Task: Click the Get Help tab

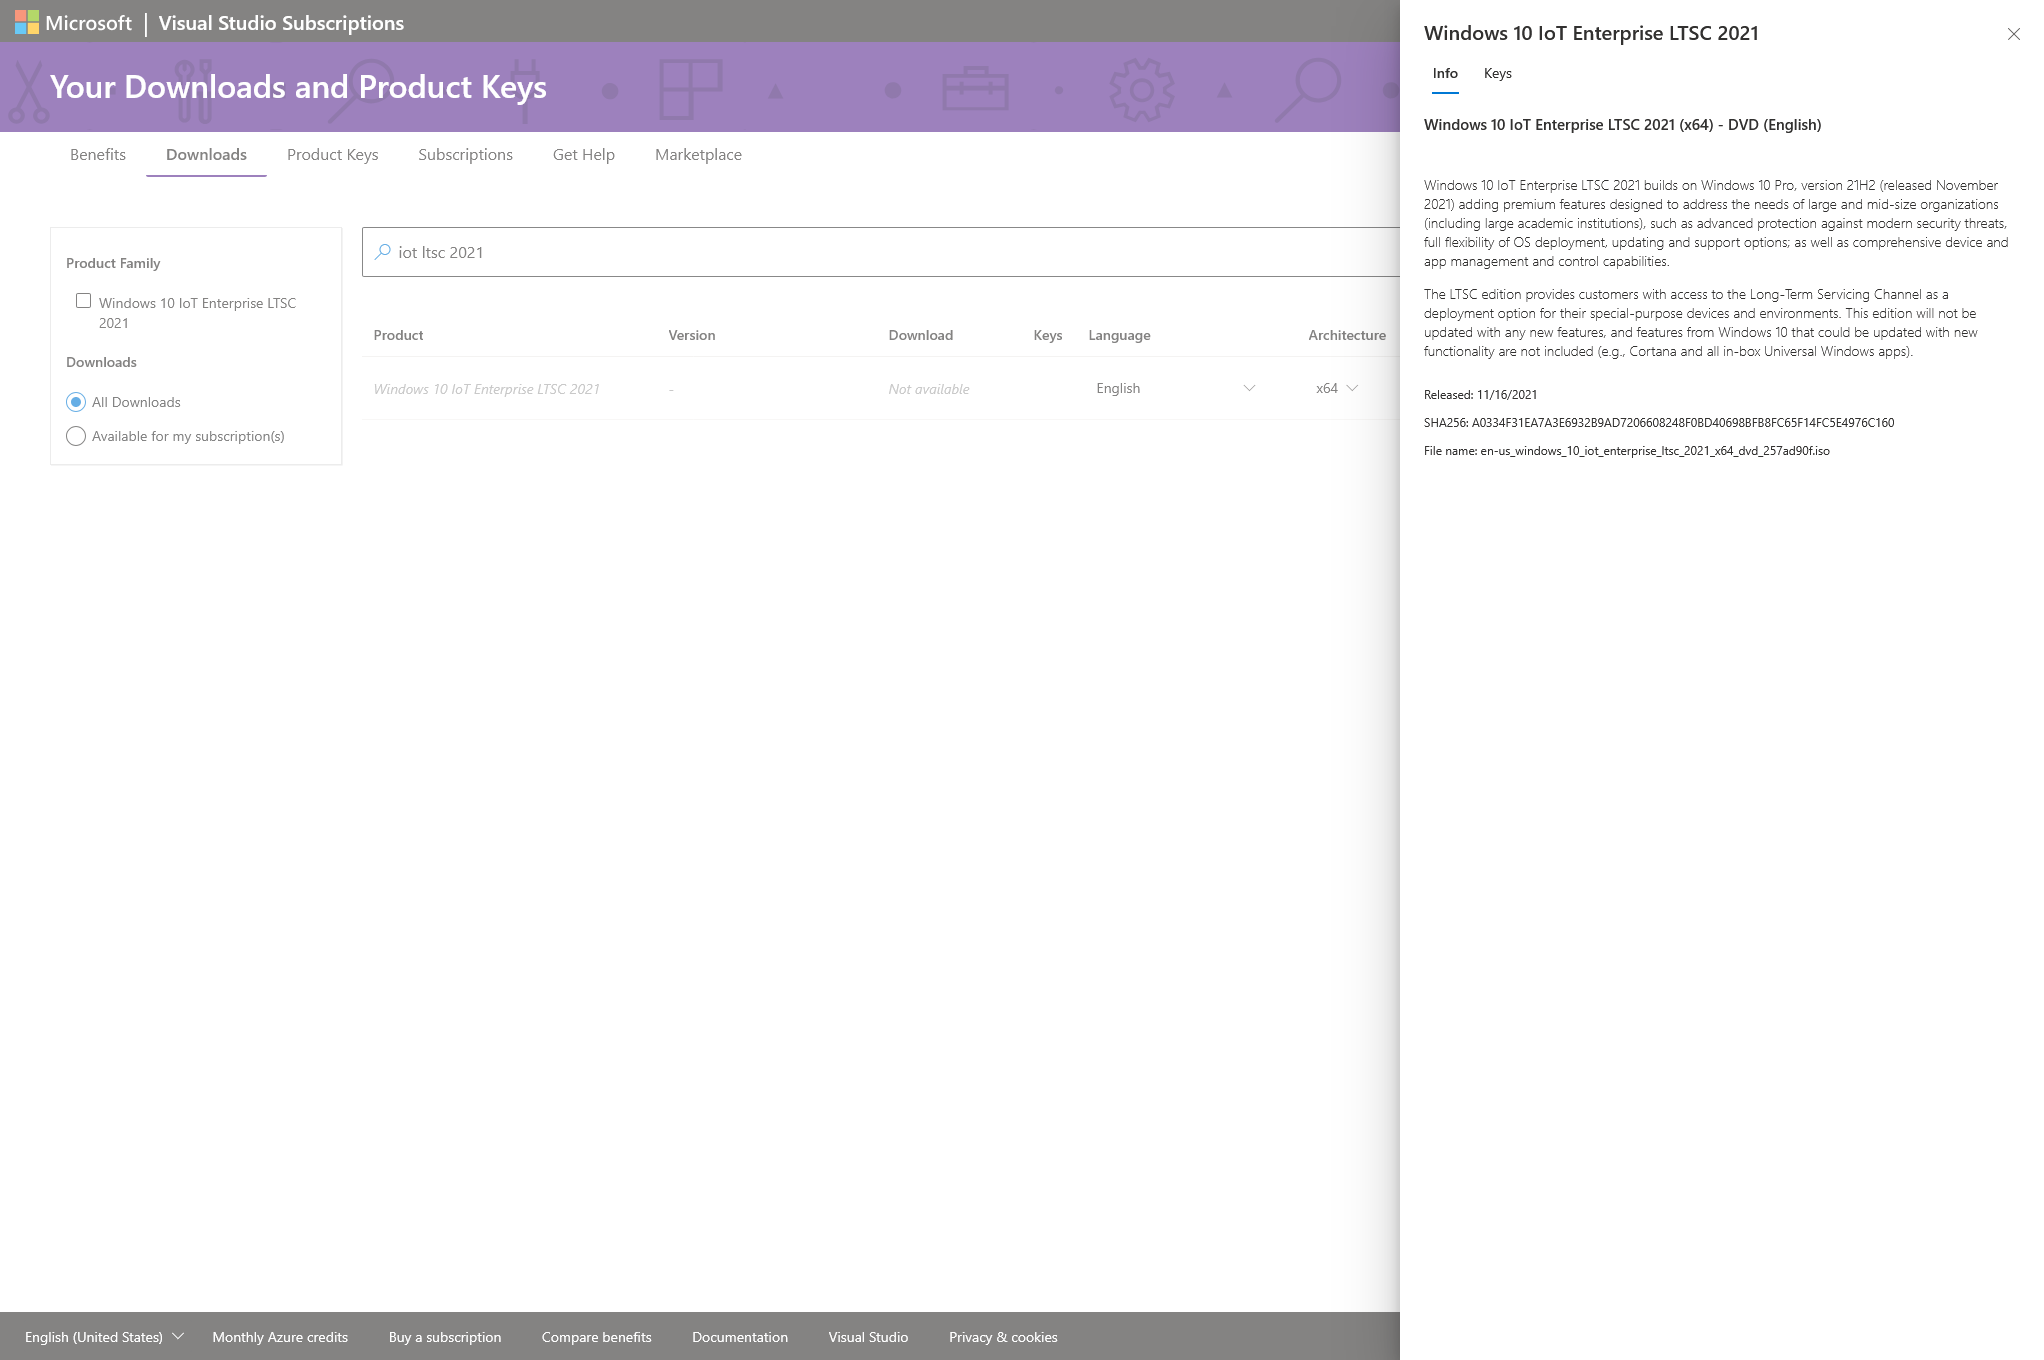Action: point(583,154)
